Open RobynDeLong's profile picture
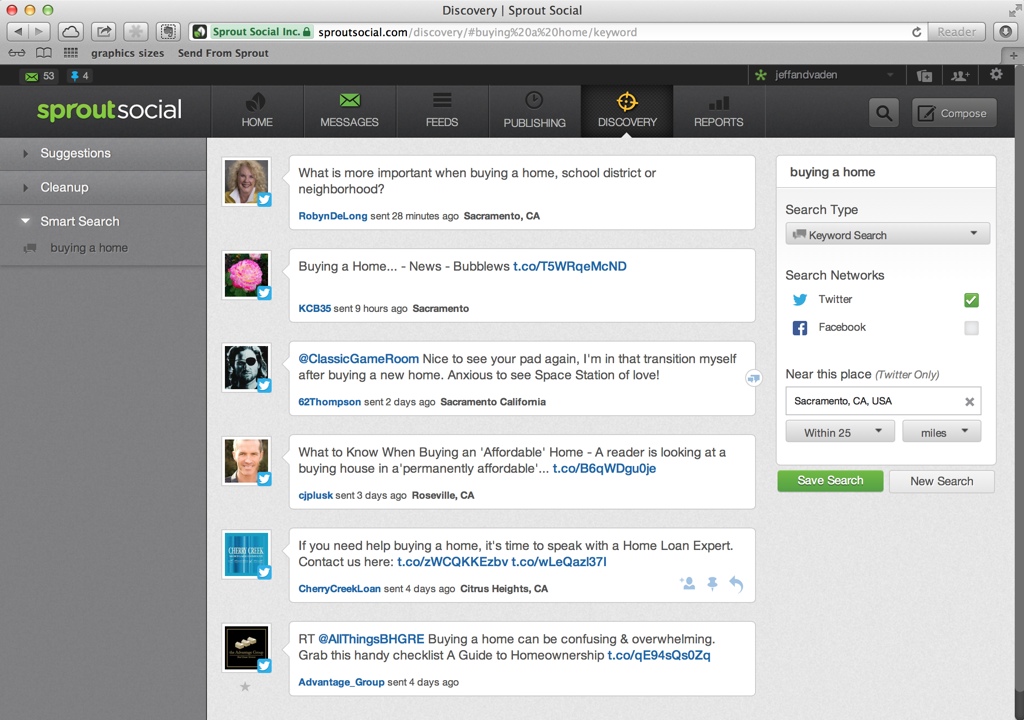Image resolution: width=1024 pixels, height=720 pixels. [246, 181]
